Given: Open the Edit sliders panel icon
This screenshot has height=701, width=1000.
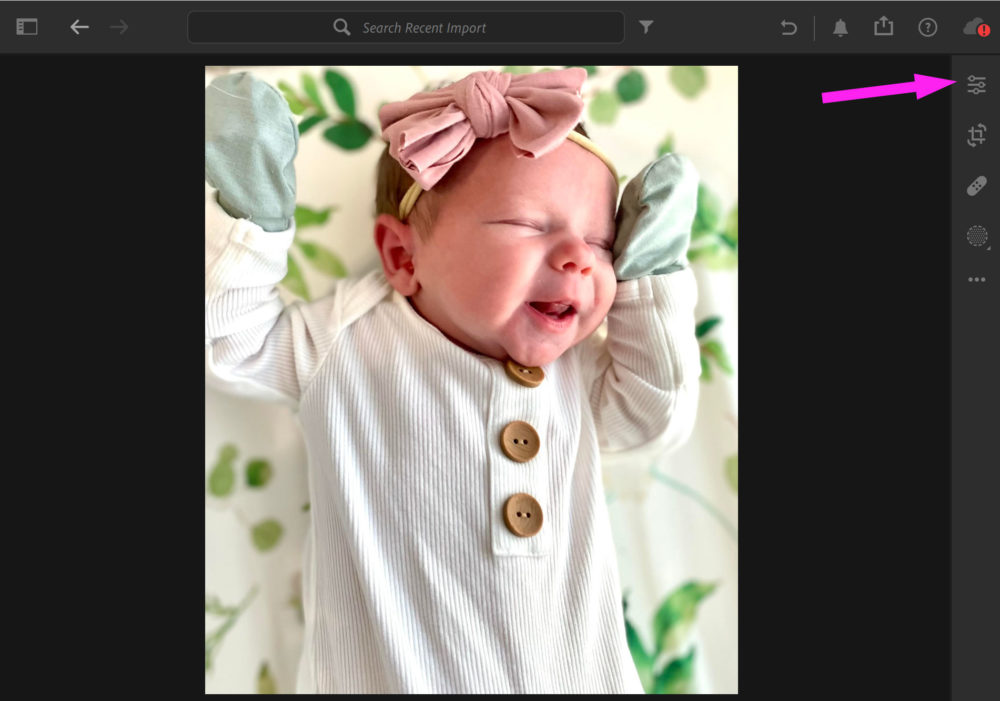Looking at the screenshot, I should click(x=976, y=85).
